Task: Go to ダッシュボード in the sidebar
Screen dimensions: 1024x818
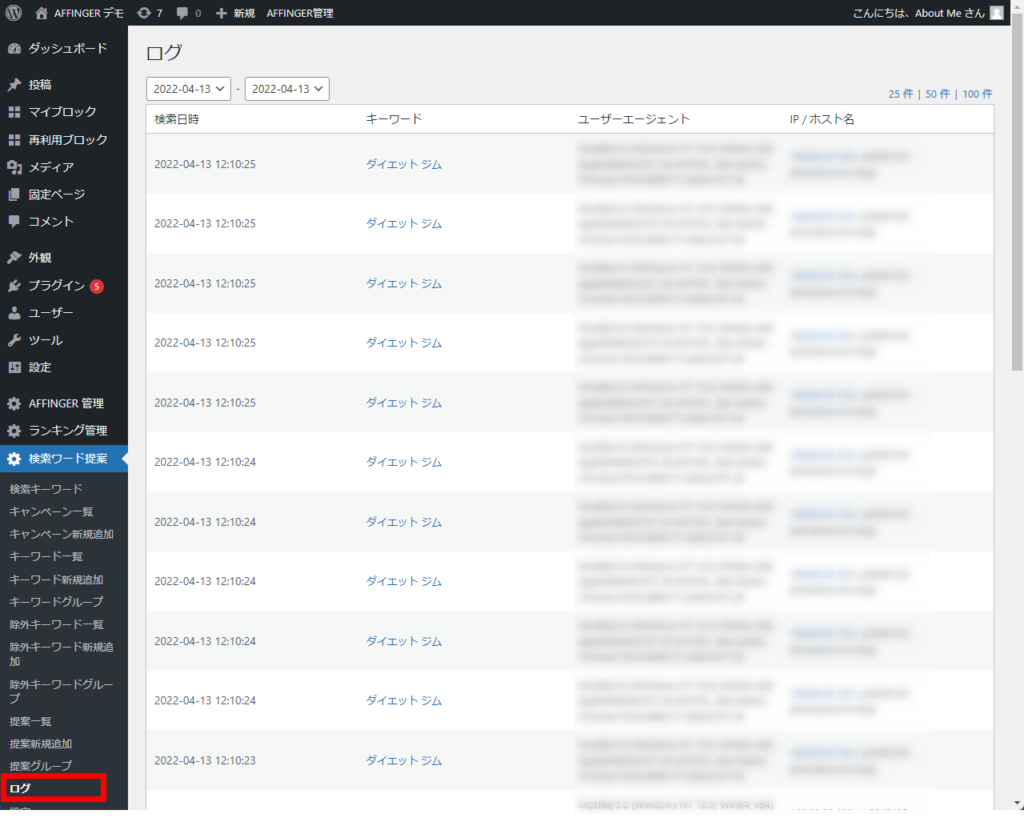Action: coord(67,48)
